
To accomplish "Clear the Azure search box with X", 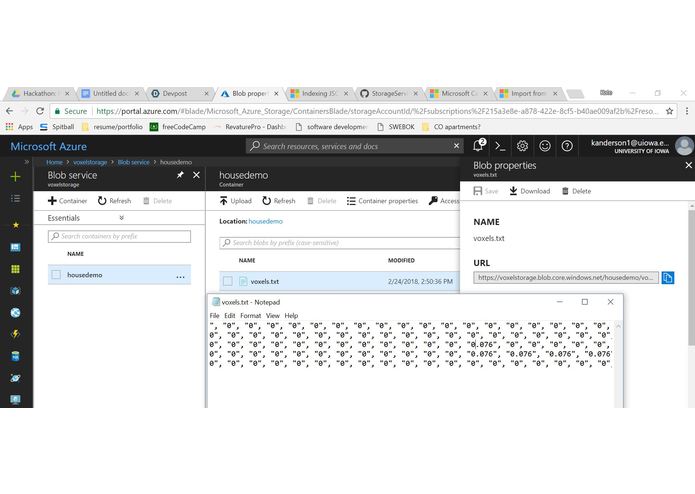I will tap(457, 146).
